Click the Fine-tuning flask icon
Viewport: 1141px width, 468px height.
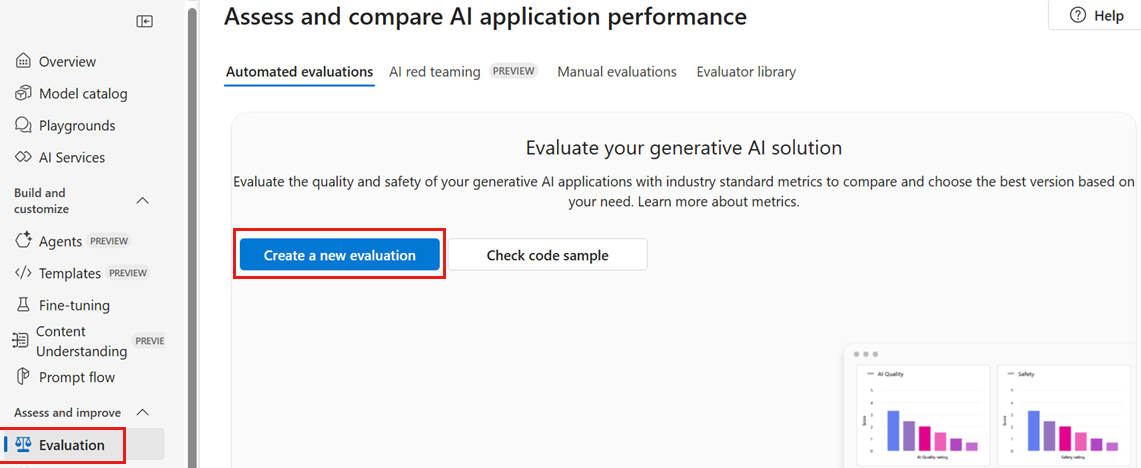coord(23,305)
